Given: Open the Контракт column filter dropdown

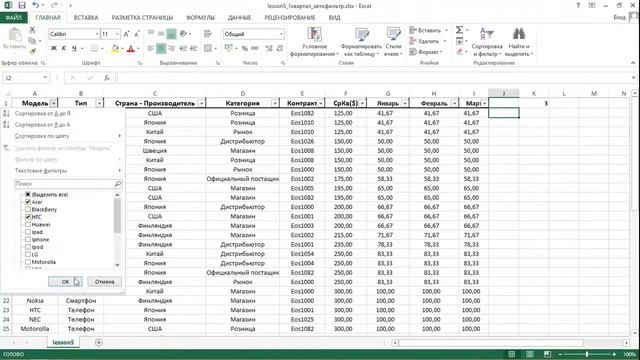Looking at the screenshot, I should 321,103.
